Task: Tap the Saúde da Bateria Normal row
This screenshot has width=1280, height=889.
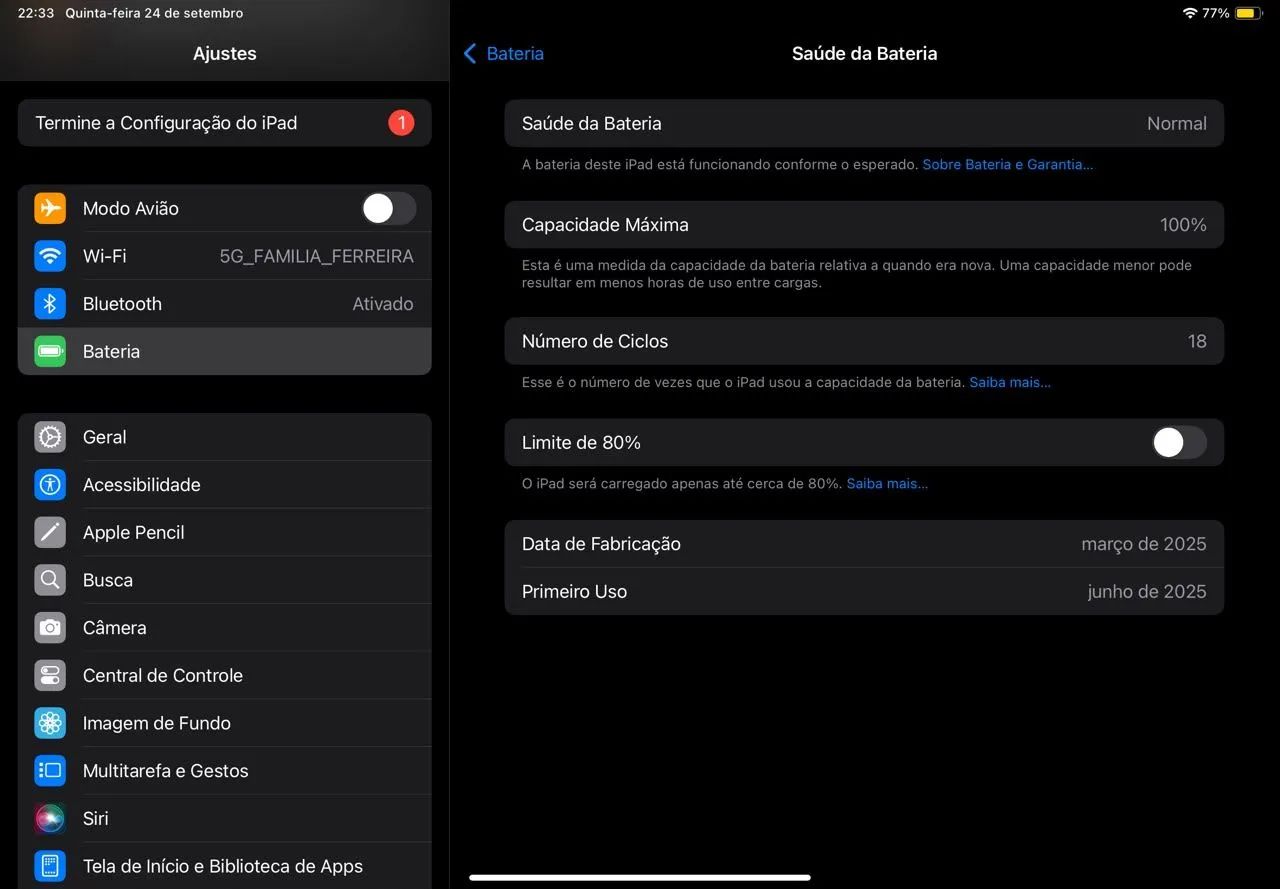Action: (864, 123)
